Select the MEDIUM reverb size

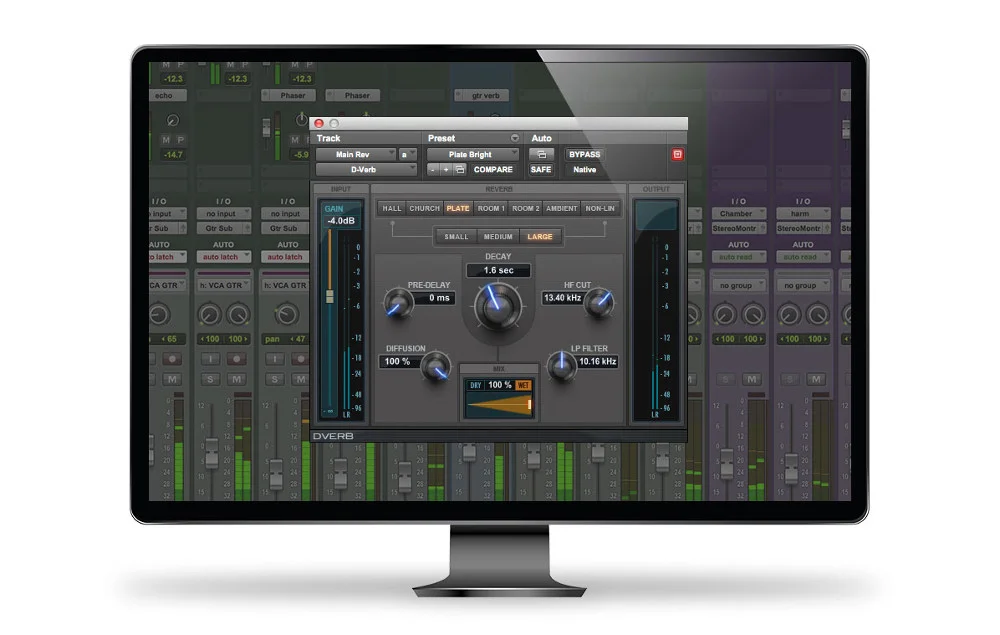click(498, 237)
